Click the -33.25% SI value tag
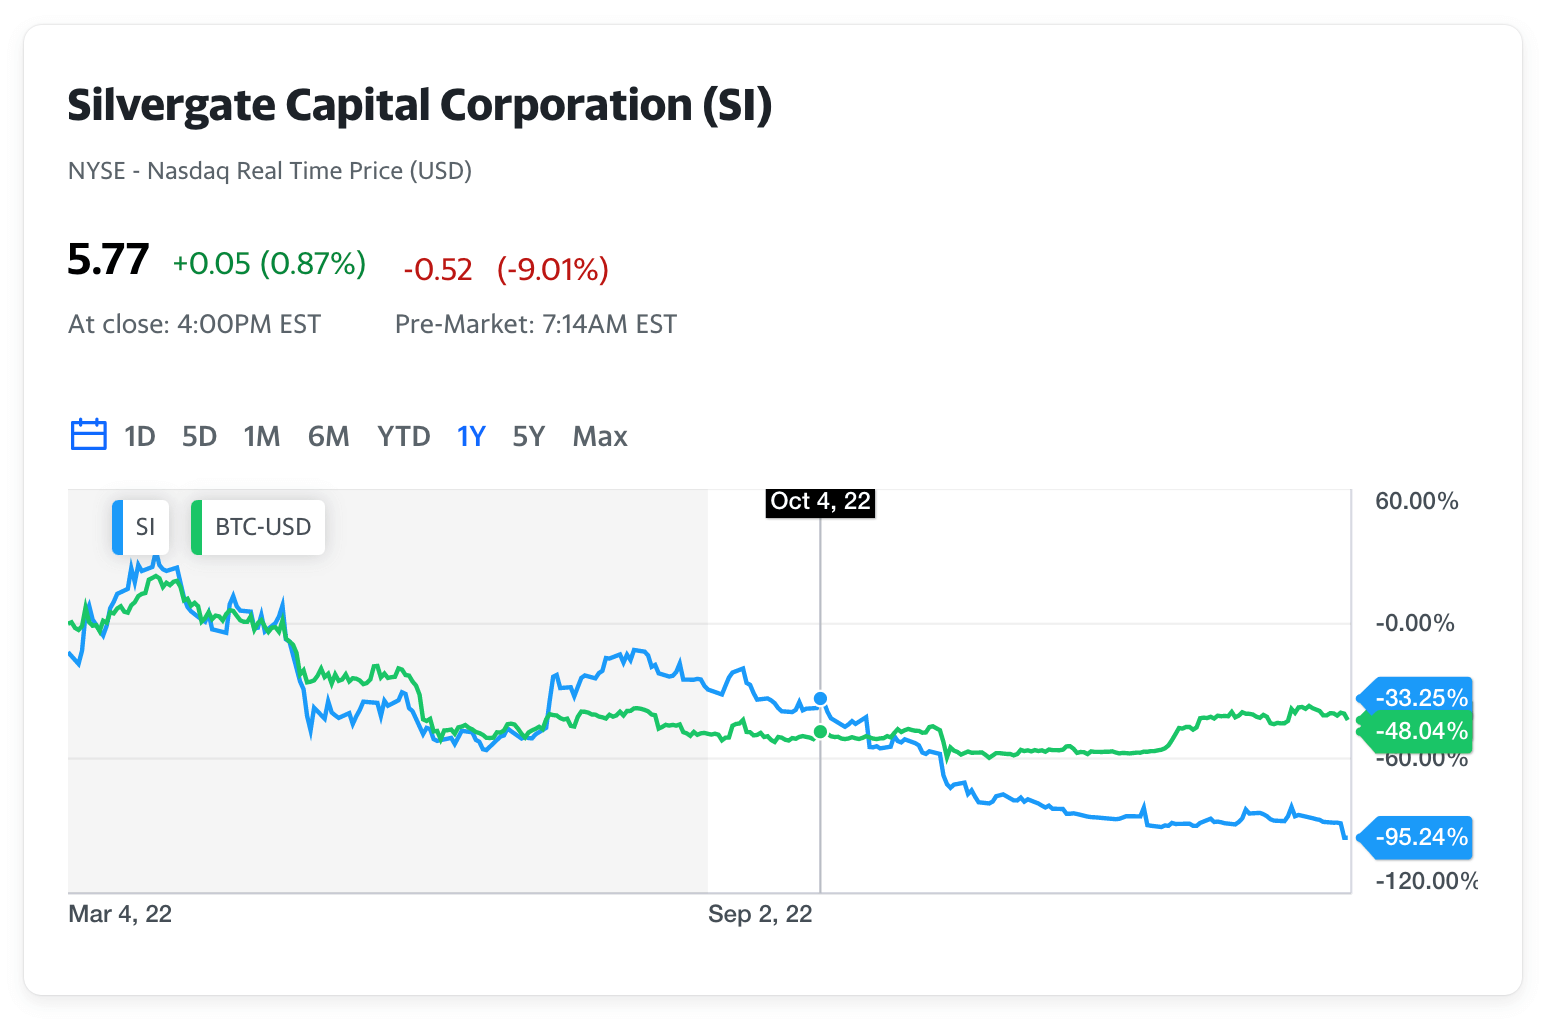Image resolution: width=1544 pixels, height=1020 pixels. pyautogui.click(x=1415, y=698)
